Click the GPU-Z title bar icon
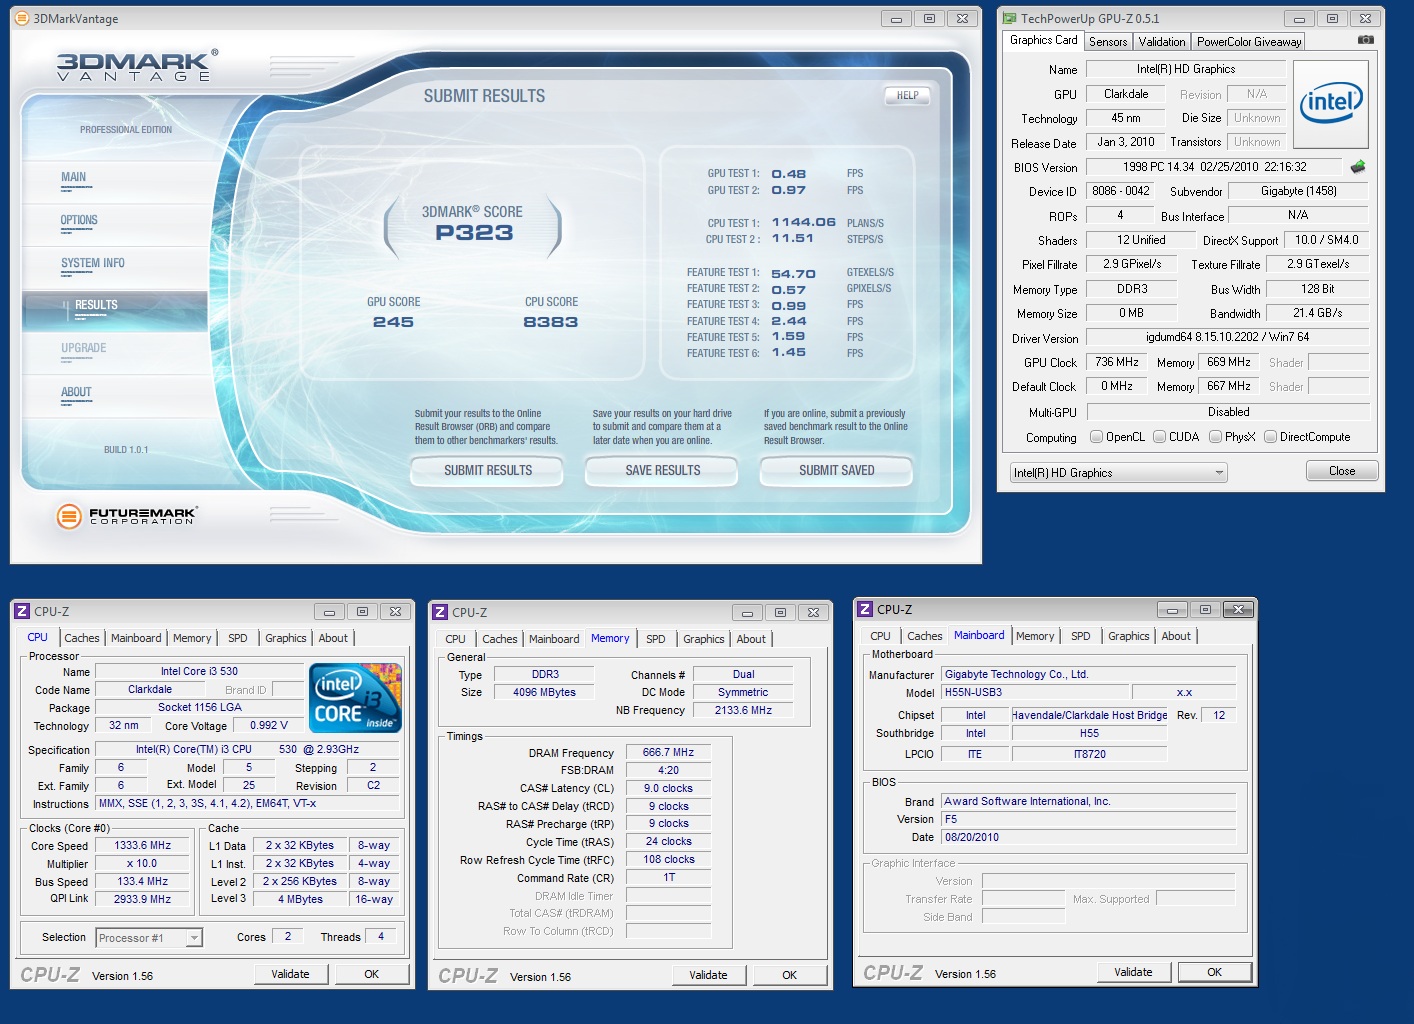1414x1024 pixels. [x=1009, y=18]
